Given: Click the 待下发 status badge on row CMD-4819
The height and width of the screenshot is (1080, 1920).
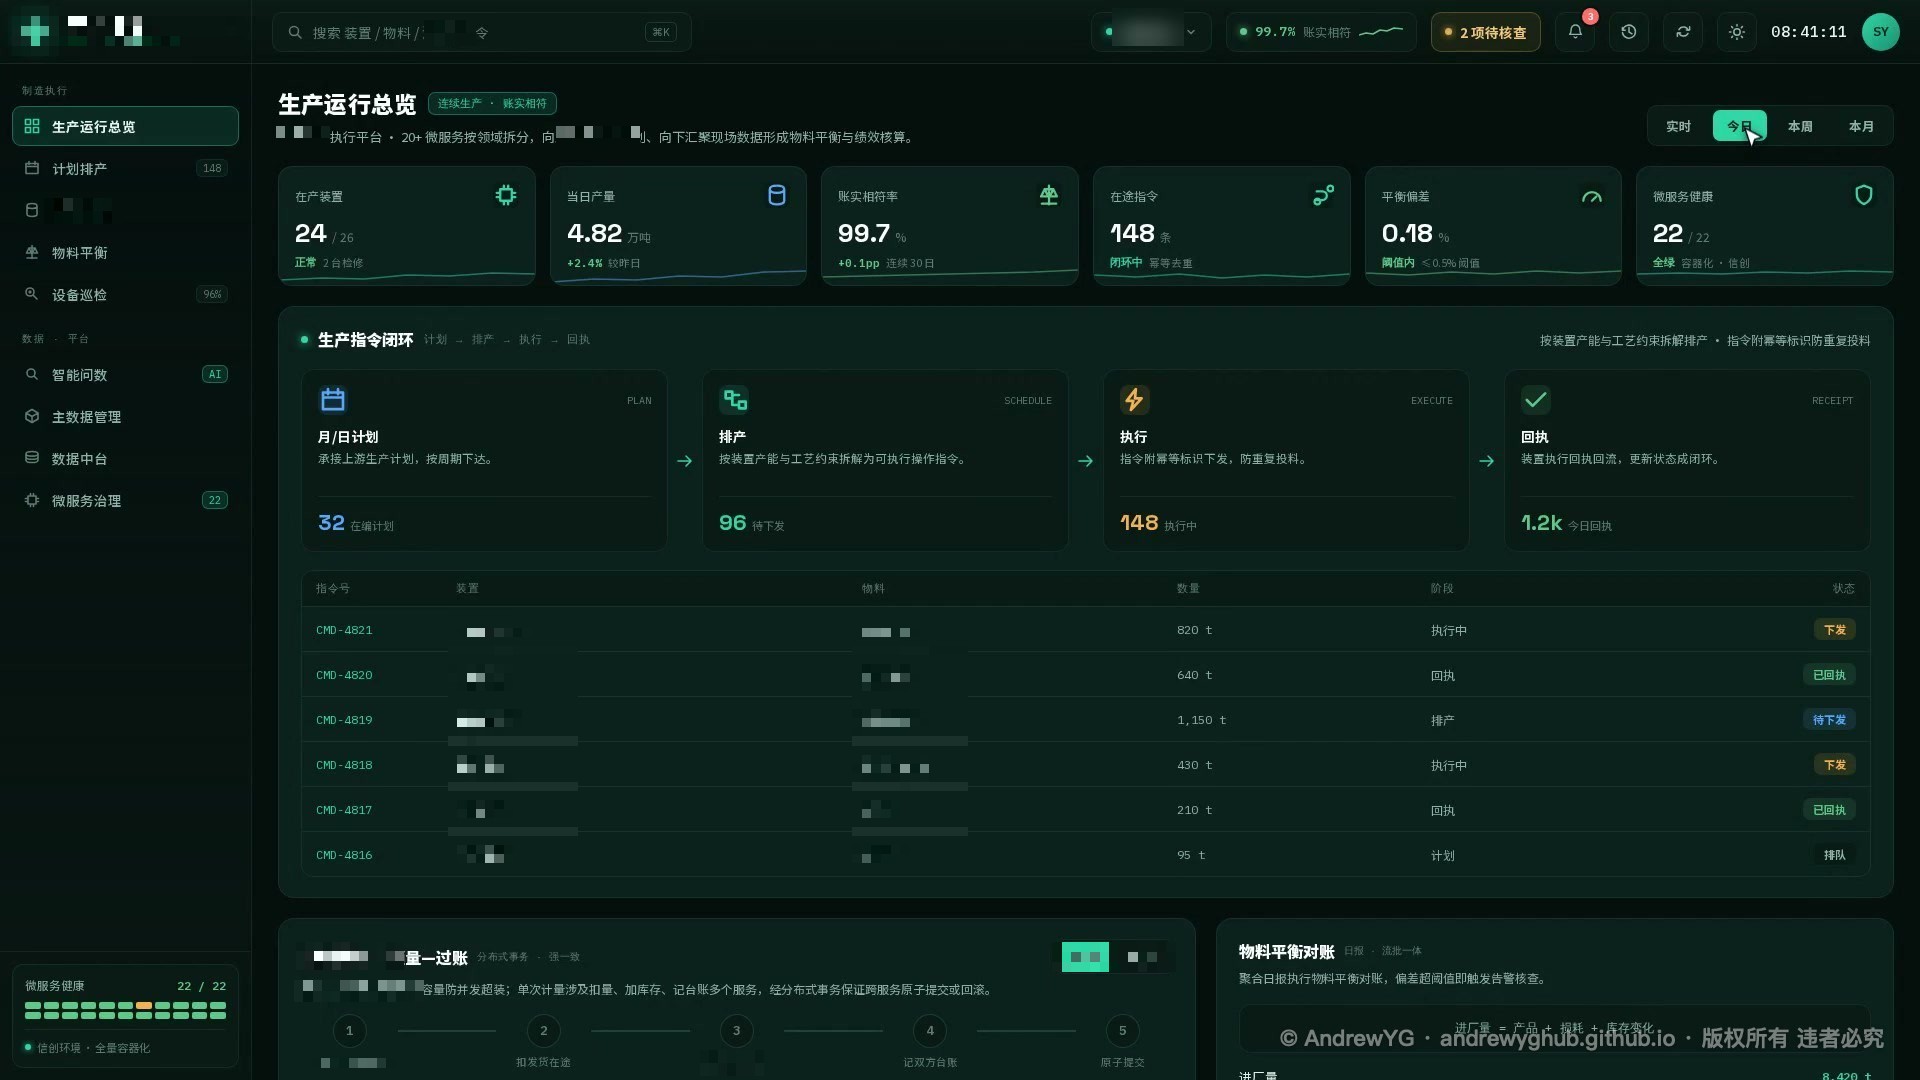Looking at the screenshot, I should coord(1829,719).
